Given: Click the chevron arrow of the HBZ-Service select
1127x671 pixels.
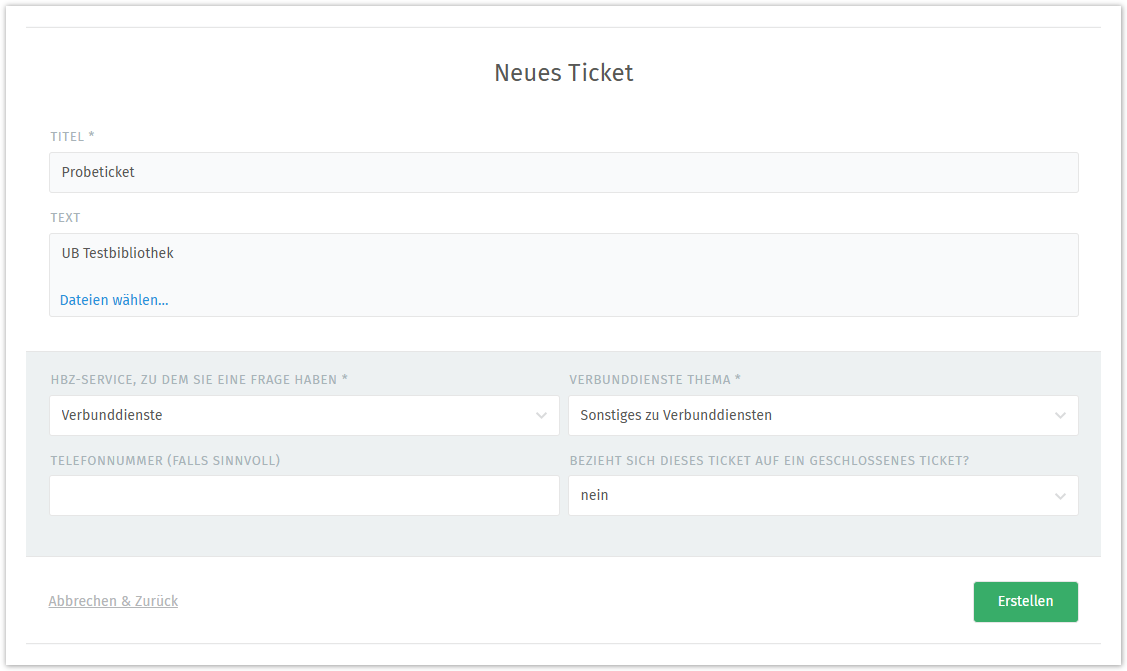Looking at the screenshot, I should pos(541,415).
